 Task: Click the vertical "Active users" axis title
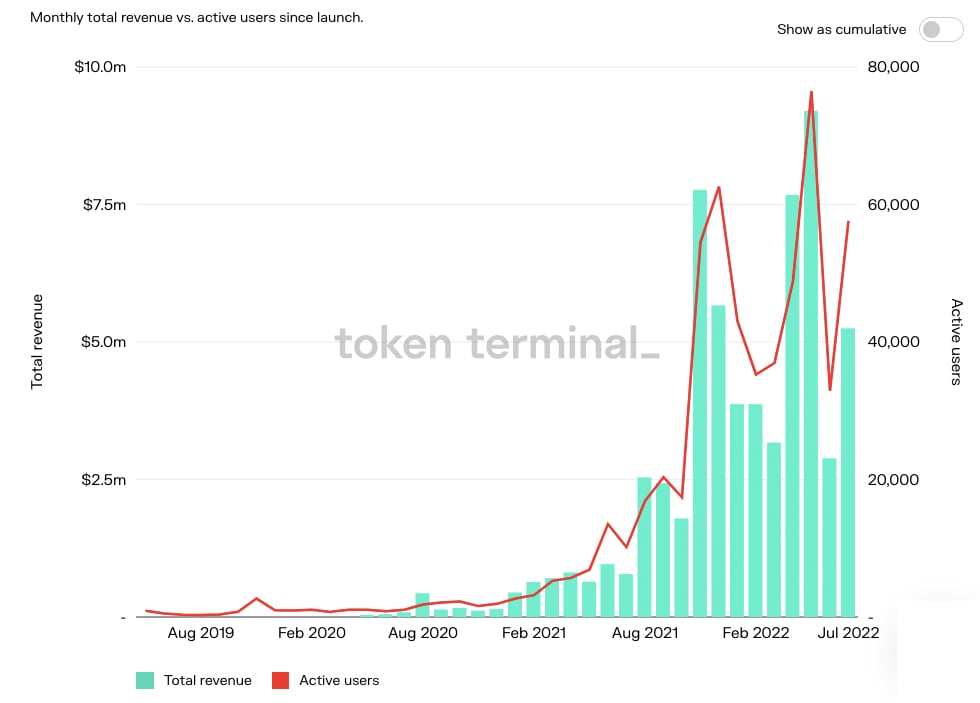pos(957,344)
